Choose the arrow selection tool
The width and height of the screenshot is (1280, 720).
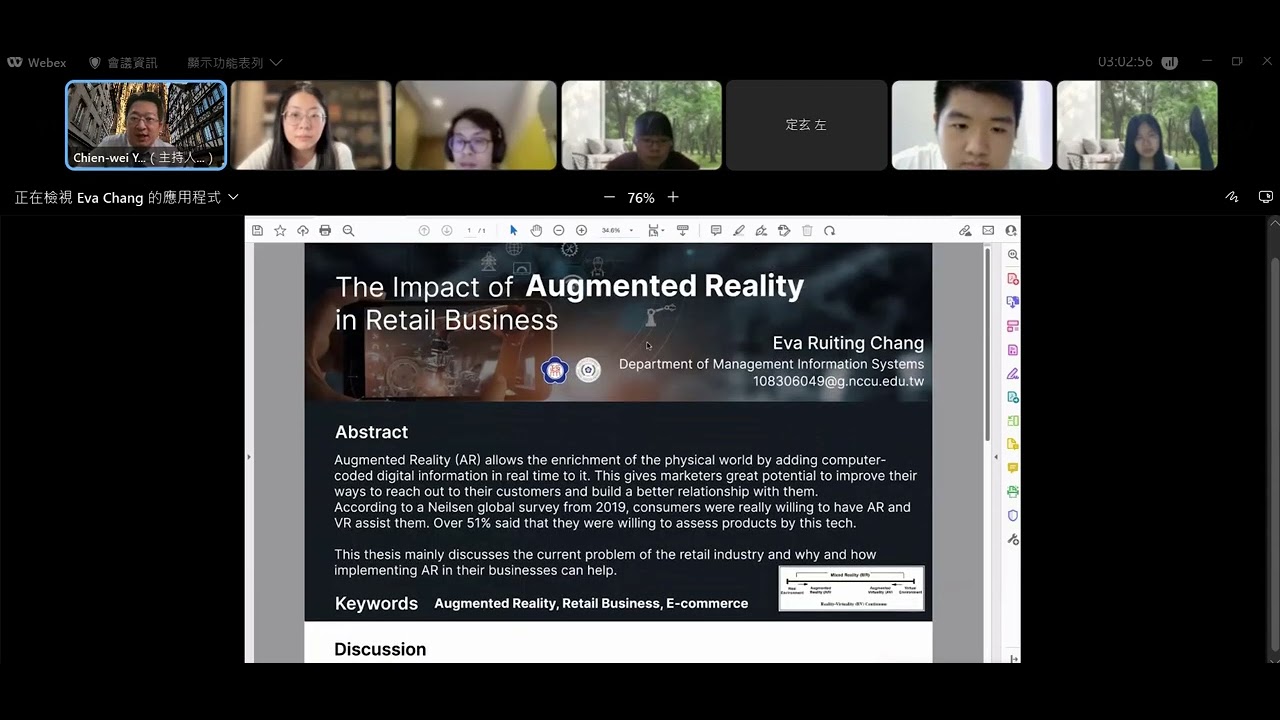click(513, 230)
